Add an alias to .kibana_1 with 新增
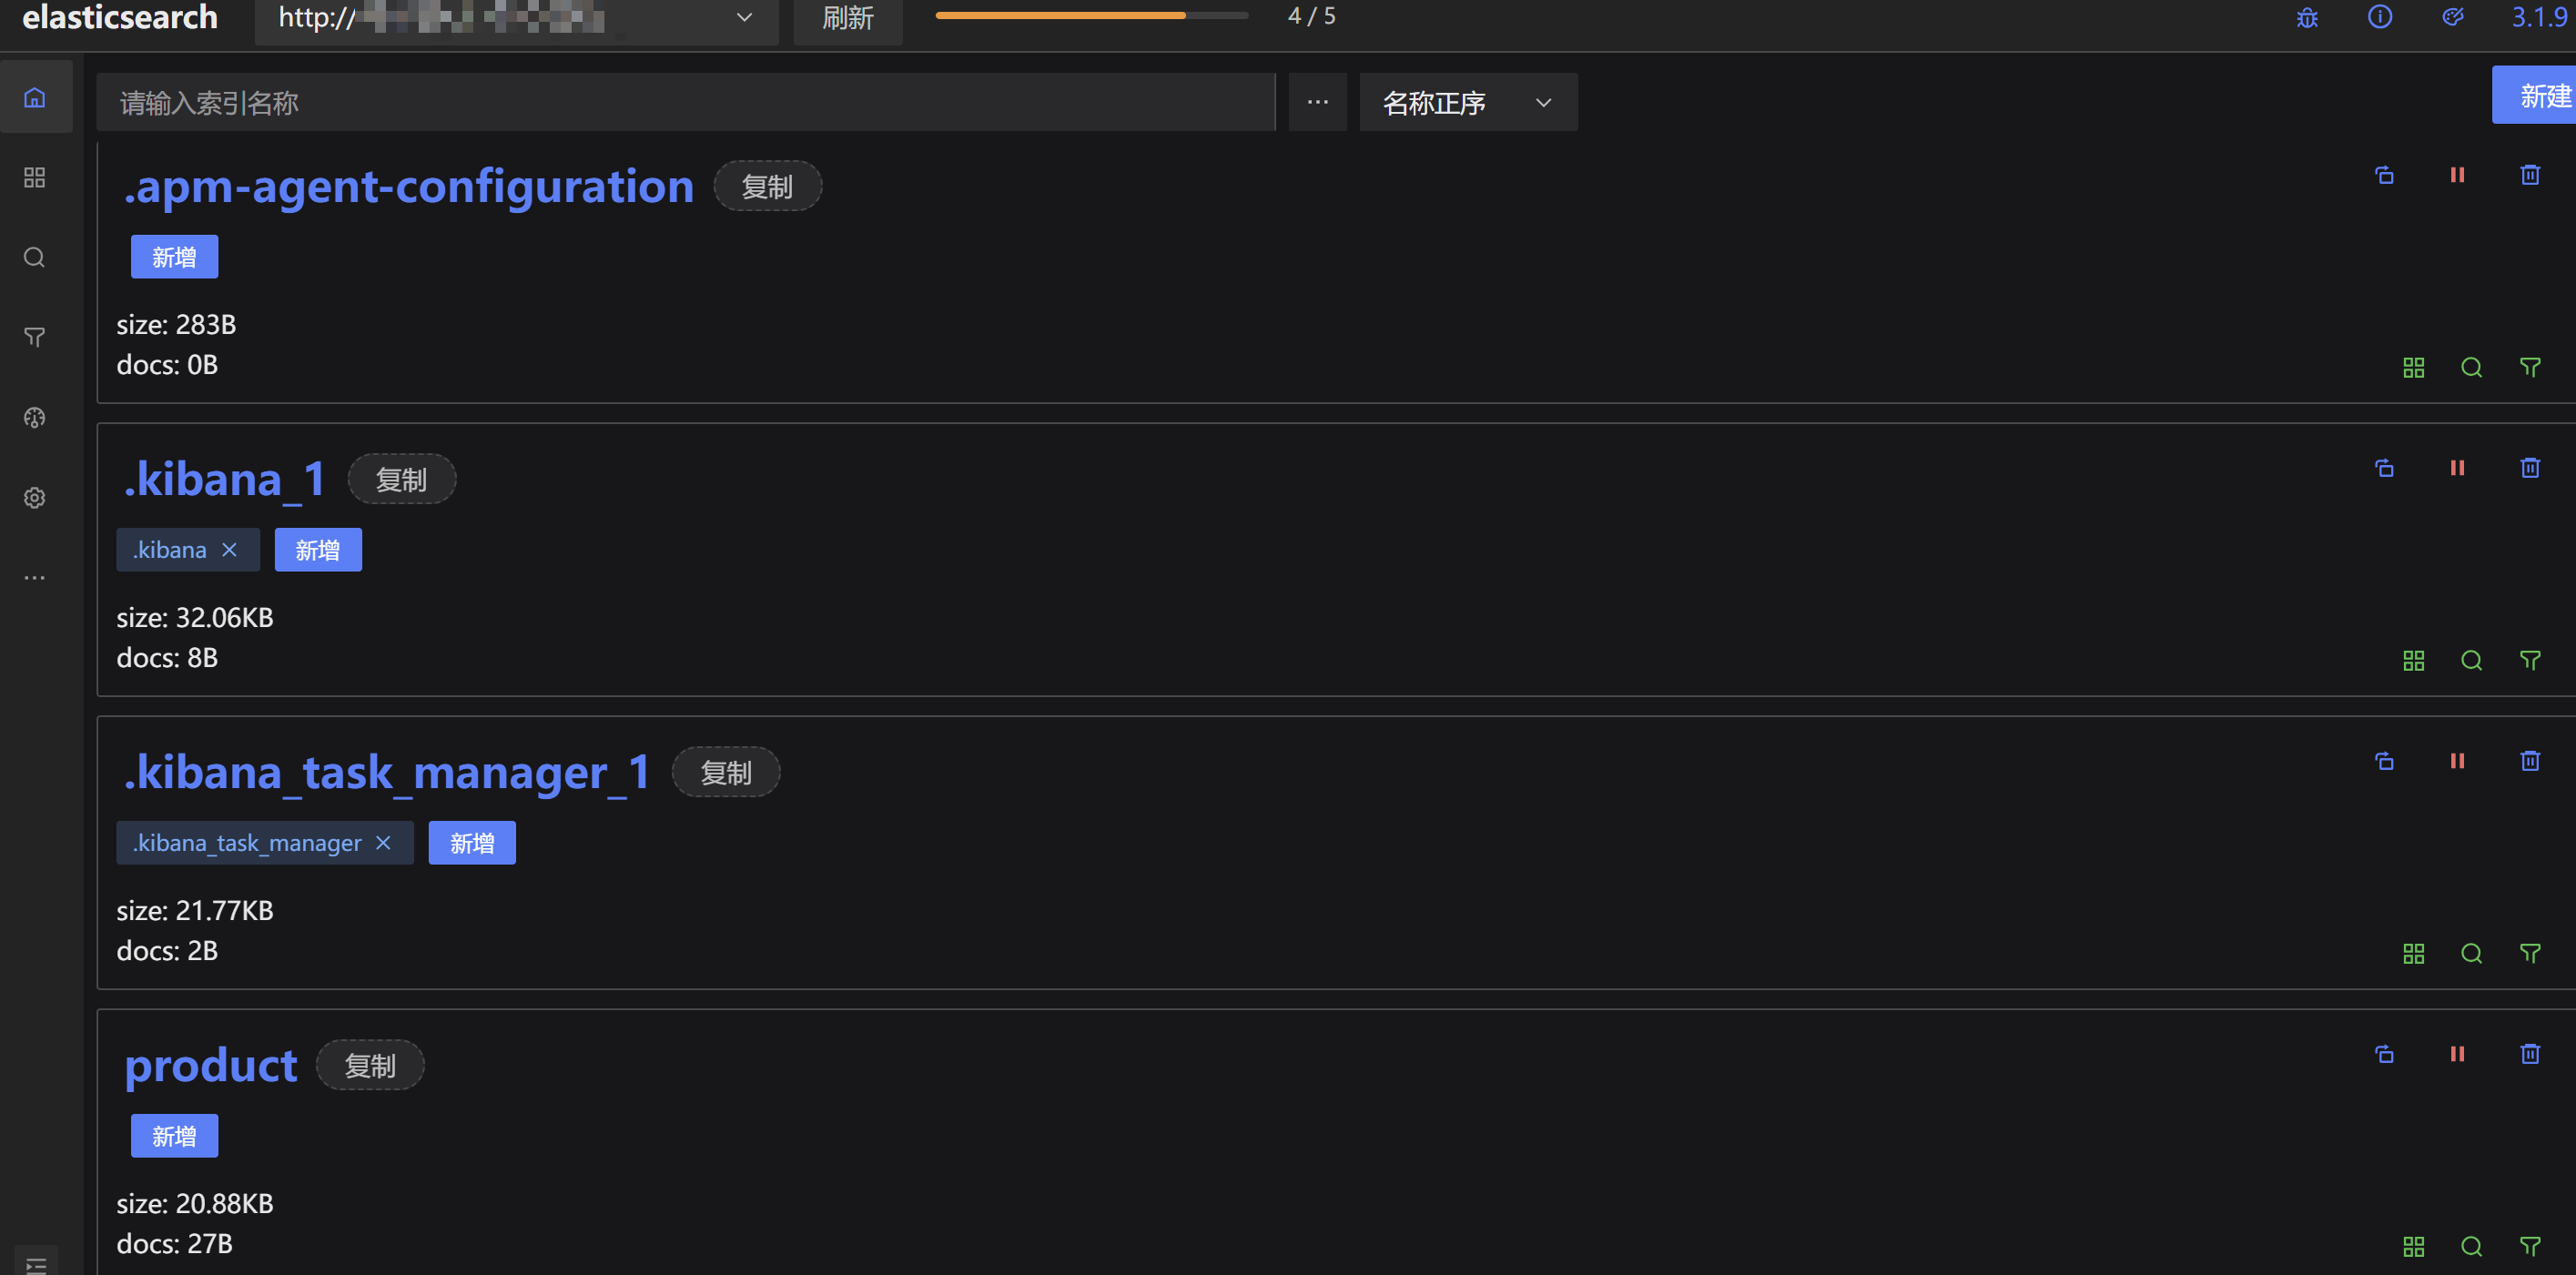This screenshot has width=2576, height=1275. pos(318,550)
